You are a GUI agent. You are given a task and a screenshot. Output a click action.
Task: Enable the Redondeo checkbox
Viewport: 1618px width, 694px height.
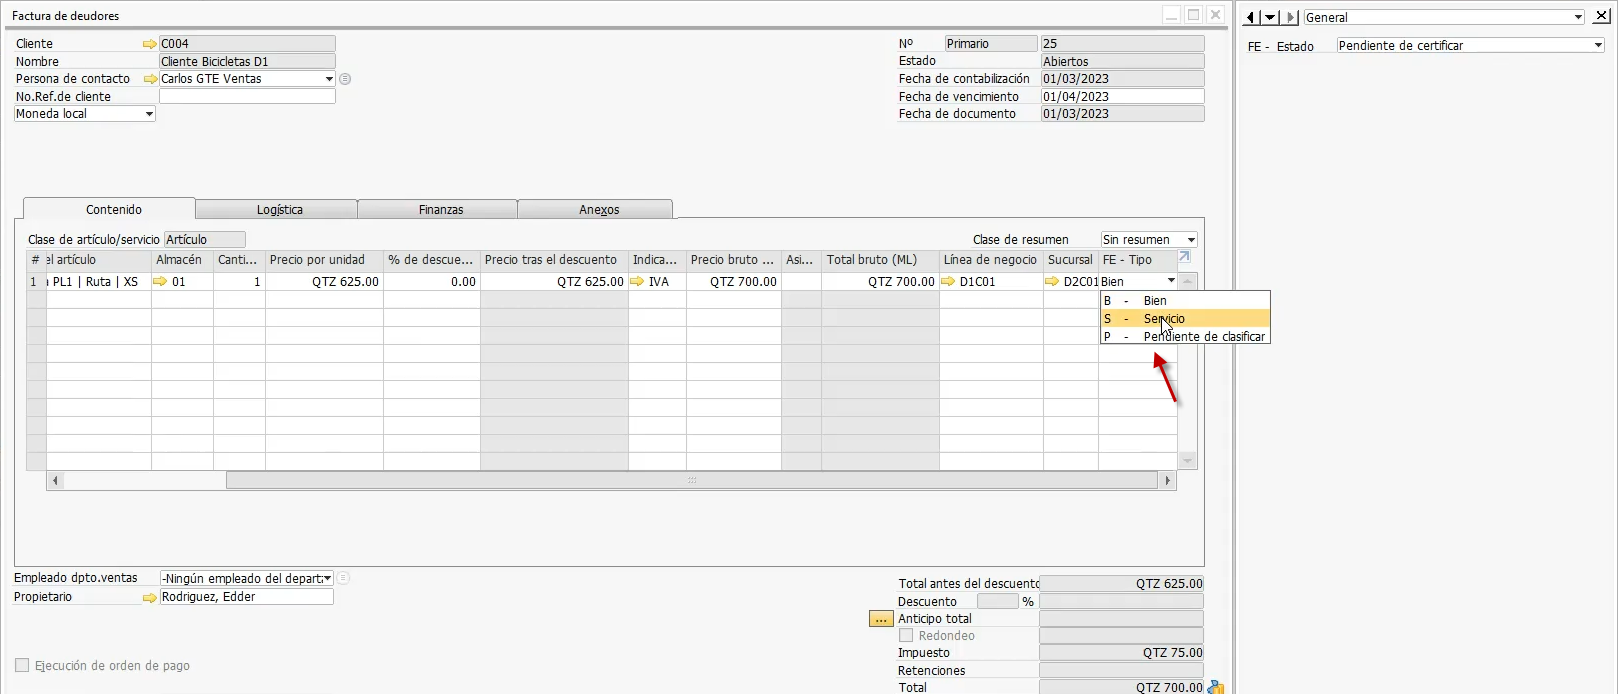906,636
